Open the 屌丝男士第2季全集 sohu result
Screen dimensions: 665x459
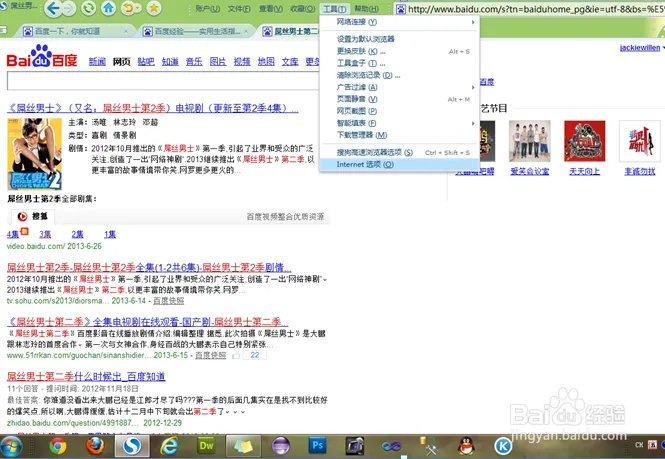[149, 267]
